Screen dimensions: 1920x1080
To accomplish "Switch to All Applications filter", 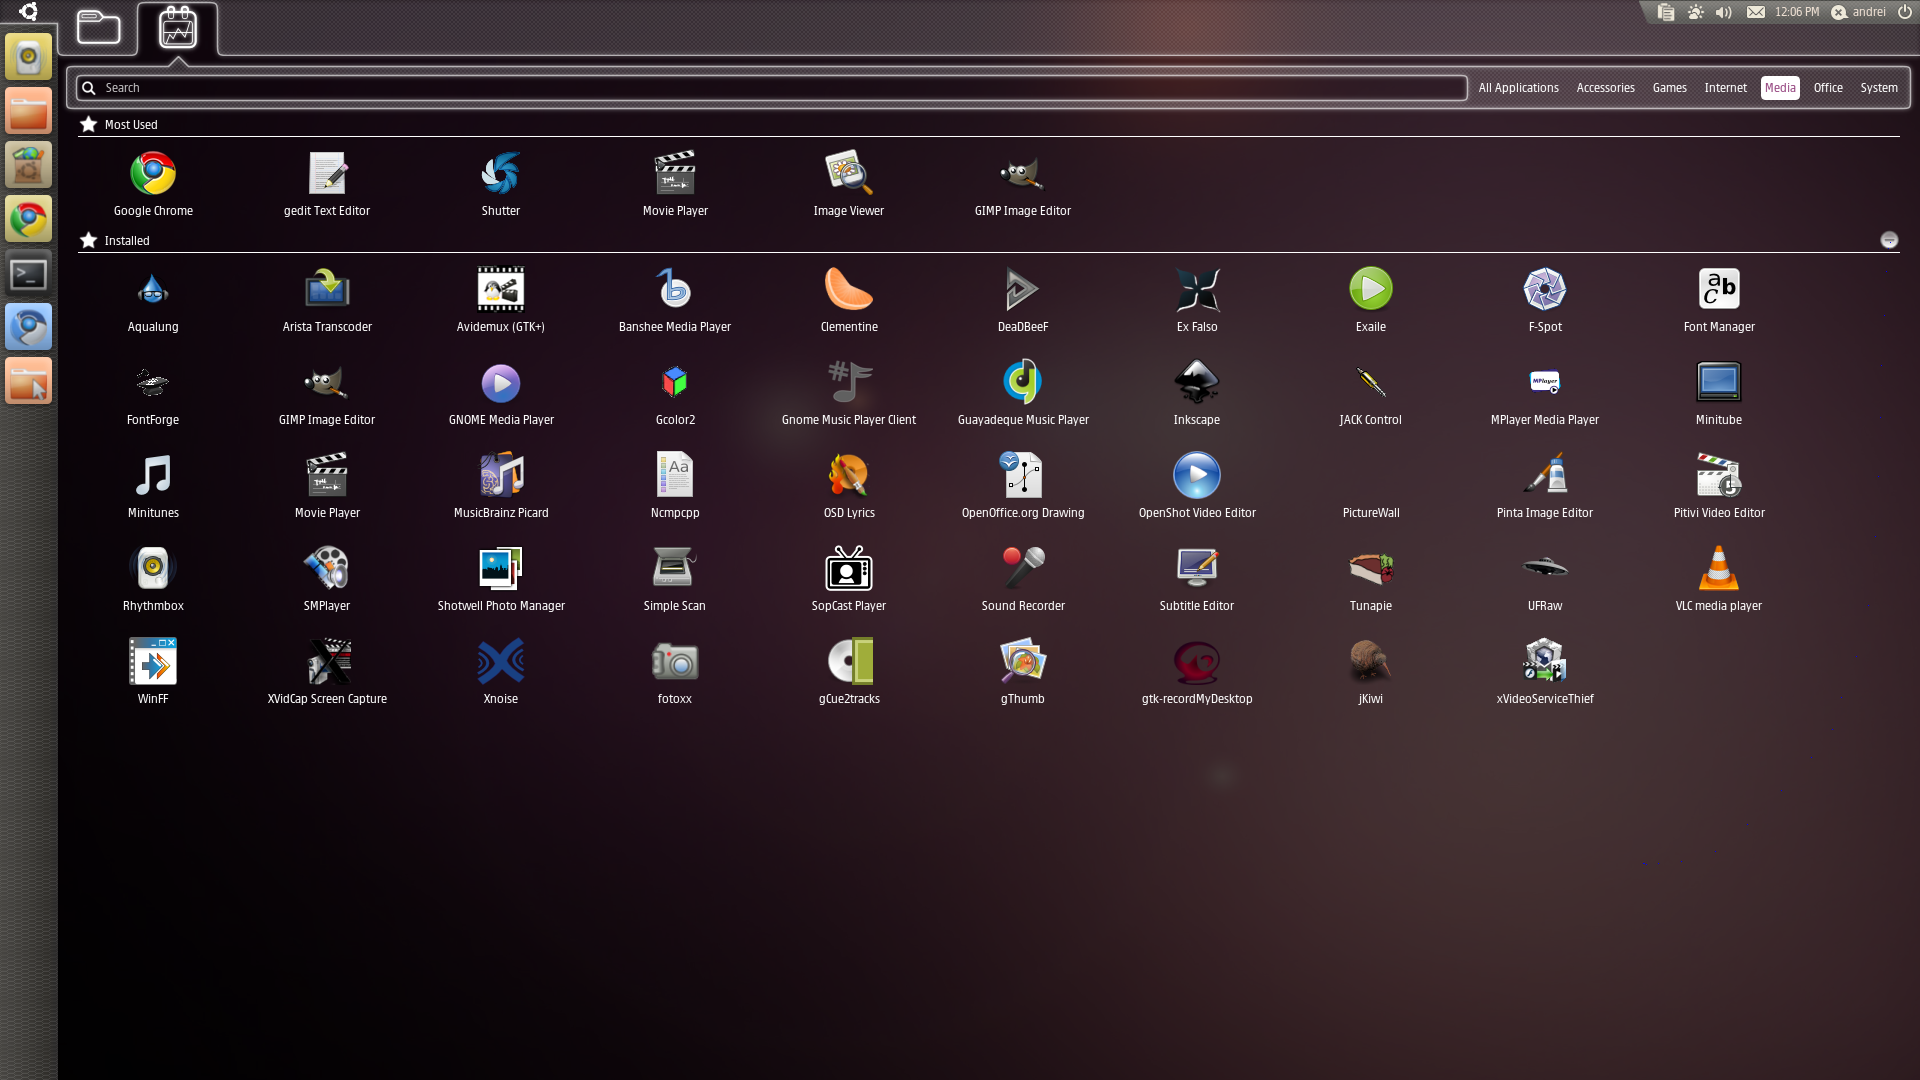I will (1518, 88).
